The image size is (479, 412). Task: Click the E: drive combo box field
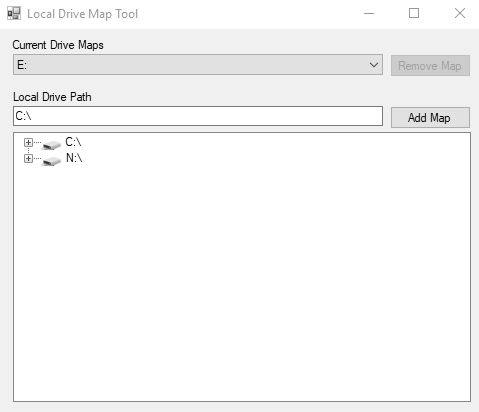point(198,65)
